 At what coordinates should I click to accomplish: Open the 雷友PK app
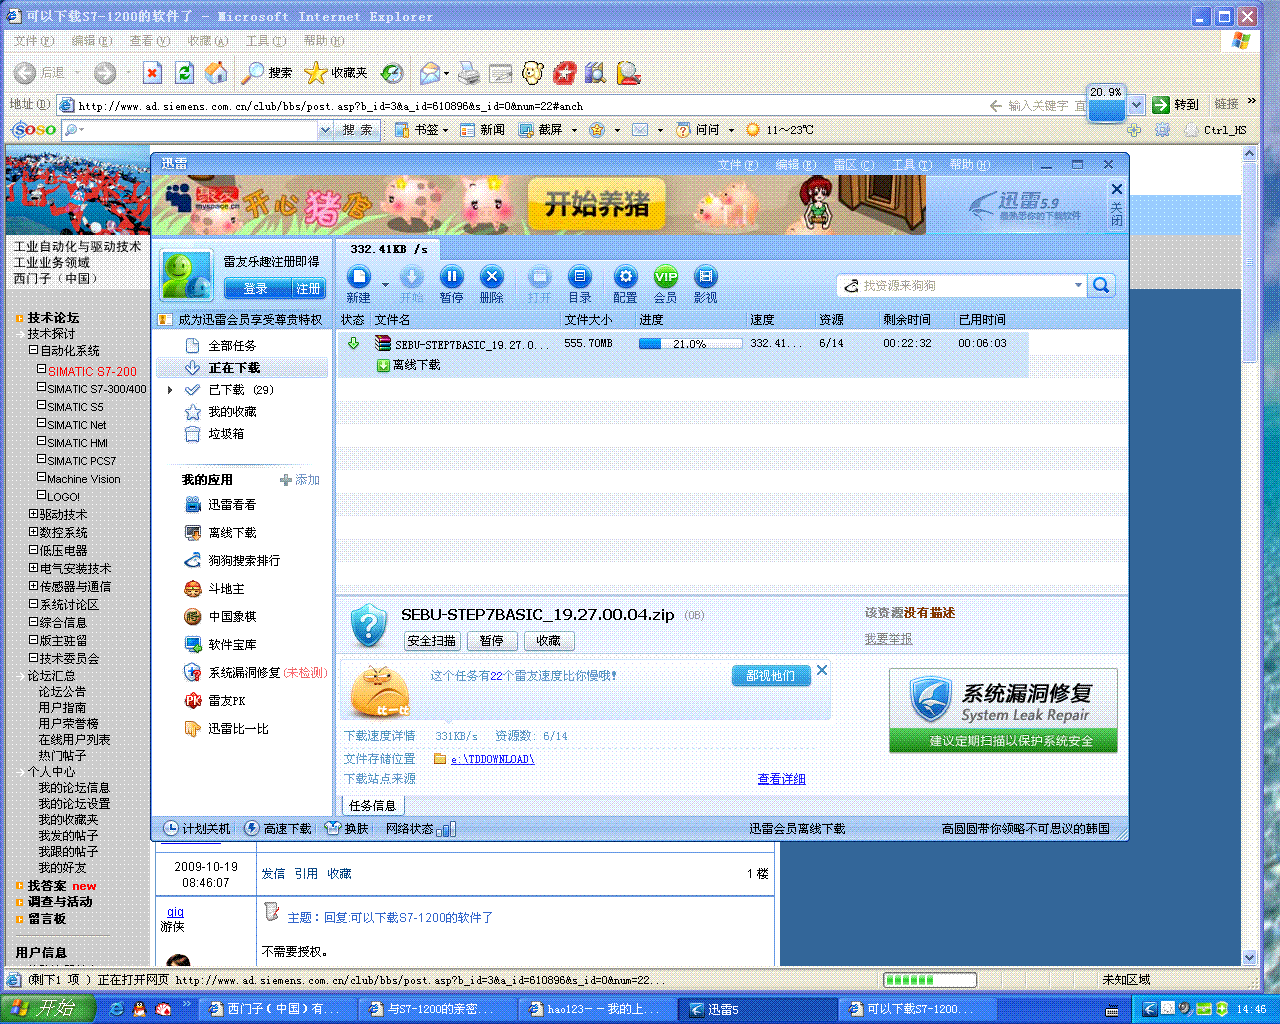point(215,701)
